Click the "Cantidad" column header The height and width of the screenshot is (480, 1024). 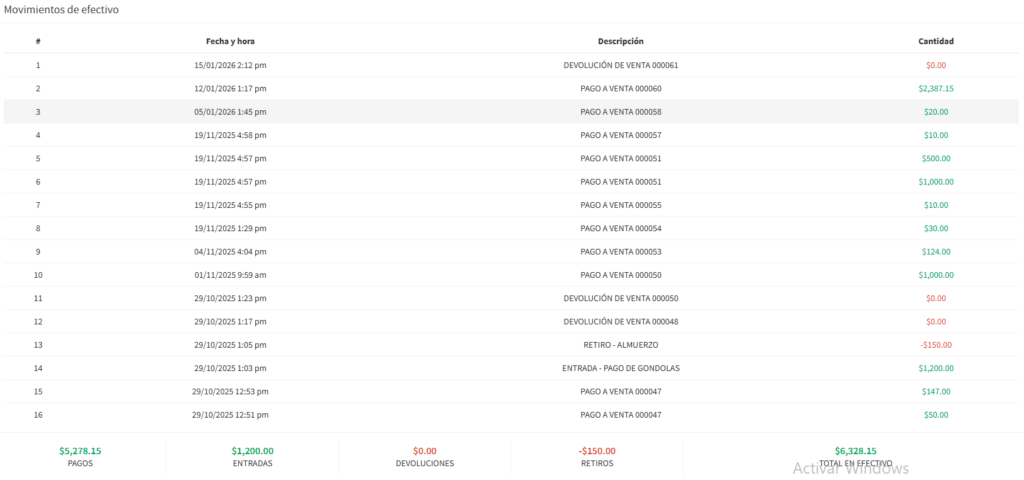pos(936,41)
